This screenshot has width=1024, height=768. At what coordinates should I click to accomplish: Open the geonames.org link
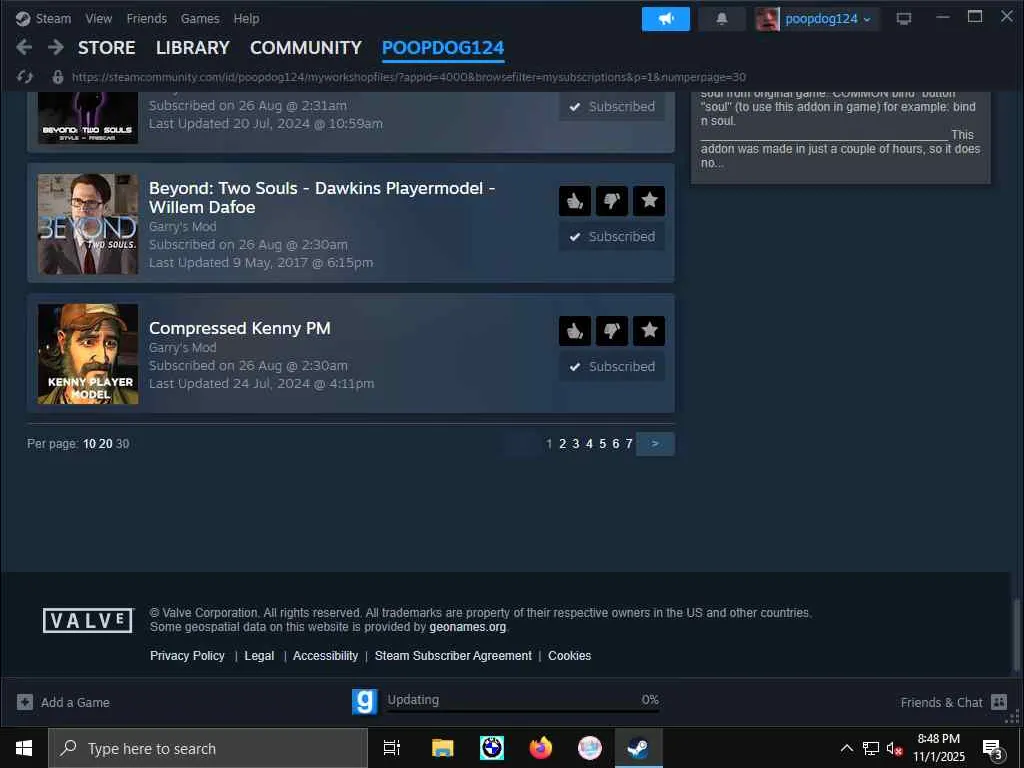pyautogui.click(x=468, y=627)
